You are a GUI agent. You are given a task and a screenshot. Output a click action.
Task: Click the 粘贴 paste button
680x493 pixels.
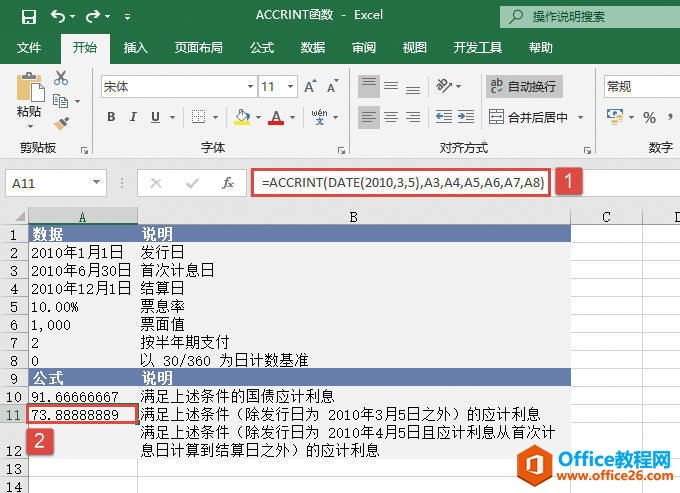pyautogui.click(x=29, y=95)
